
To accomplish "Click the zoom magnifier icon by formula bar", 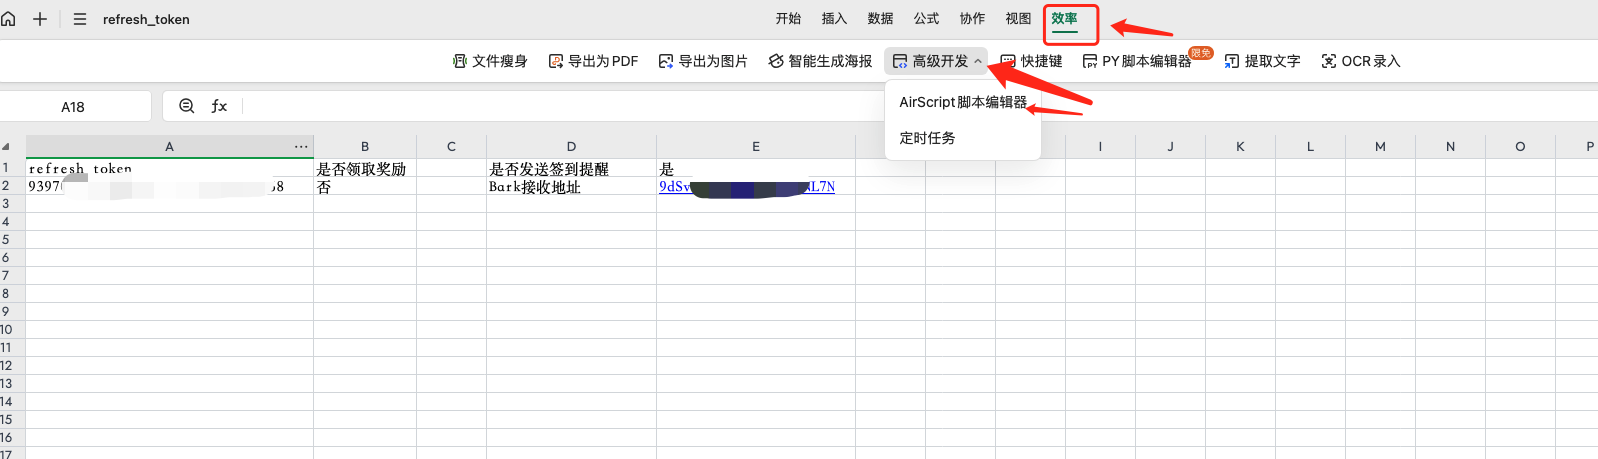I will click(186, 106).
